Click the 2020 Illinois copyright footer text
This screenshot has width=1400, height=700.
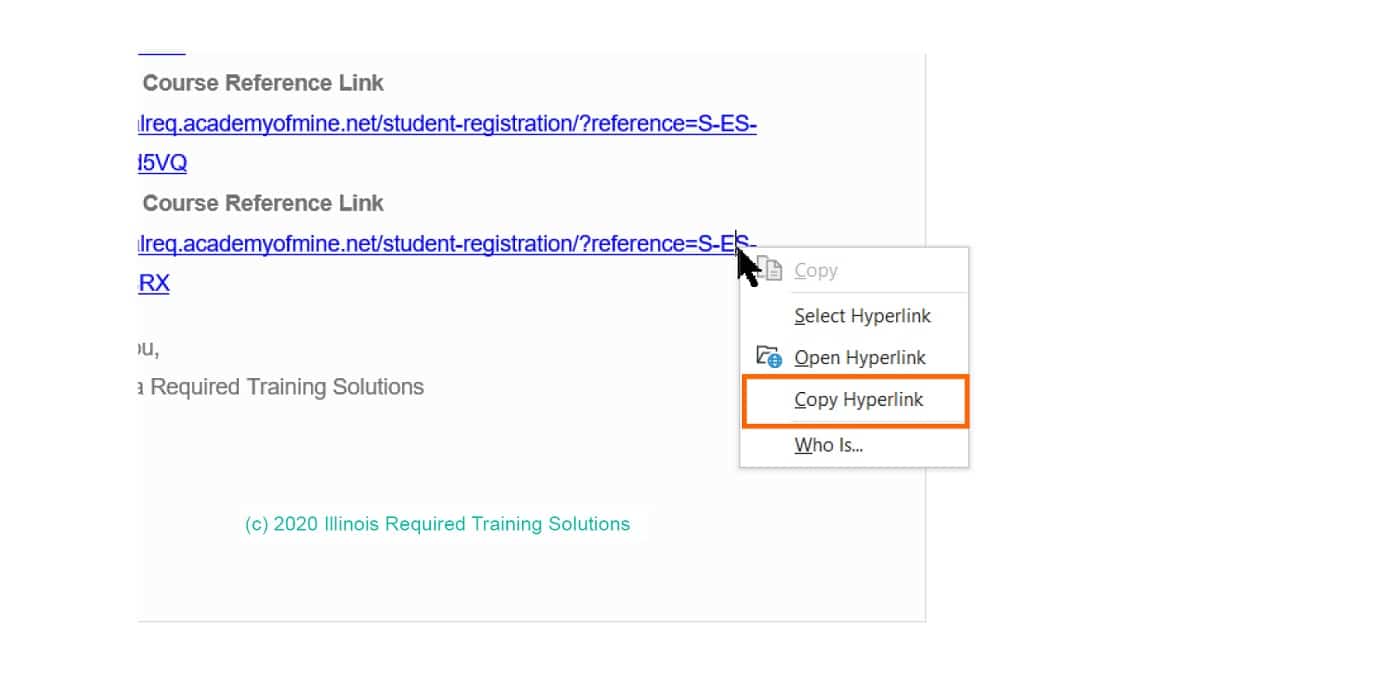pos(438,524)
